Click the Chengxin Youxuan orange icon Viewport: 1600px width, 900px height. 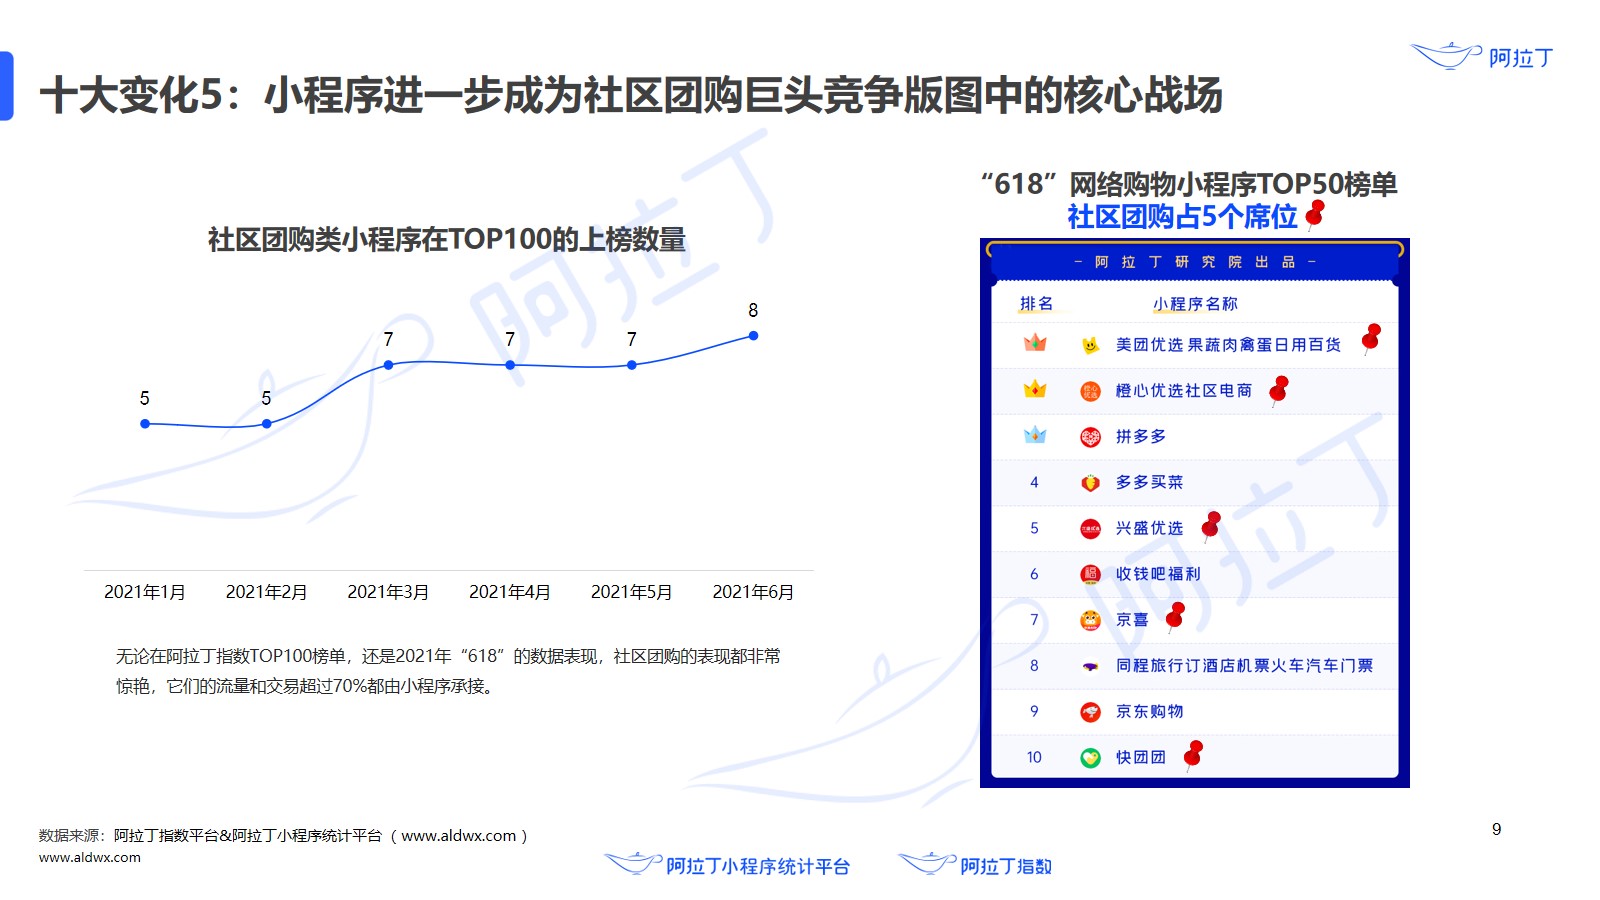pos(1090,391)
